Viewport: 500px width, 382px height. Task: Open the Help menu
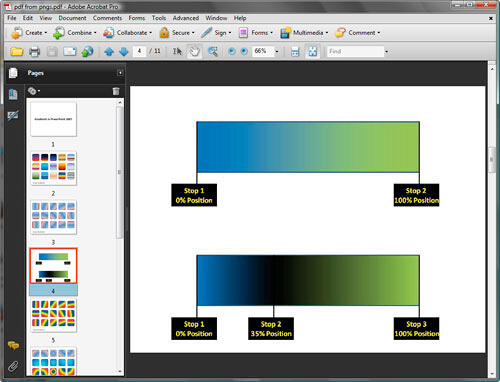click(240, 18)
